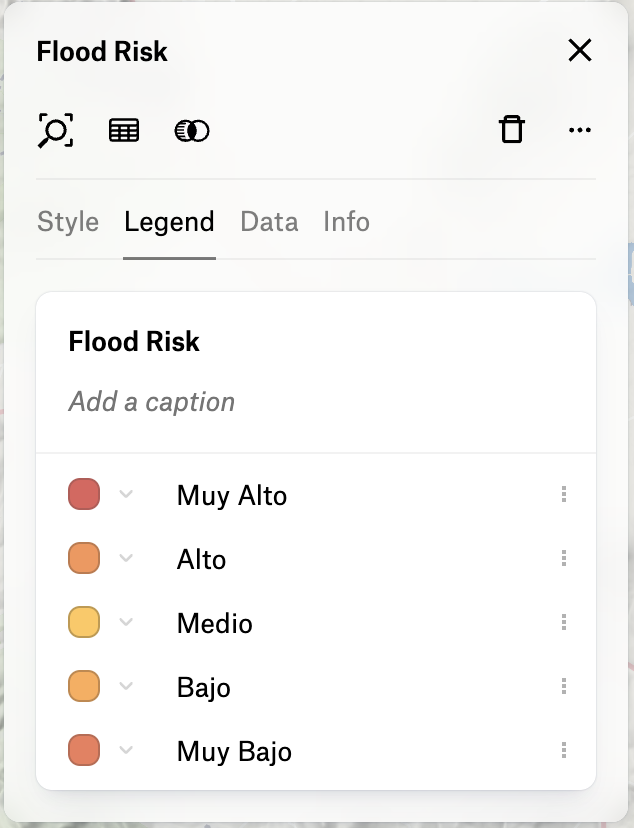Expand the chevron next to Medio swatch
Screen dimensions: 634x828
[x=126, y=622]
